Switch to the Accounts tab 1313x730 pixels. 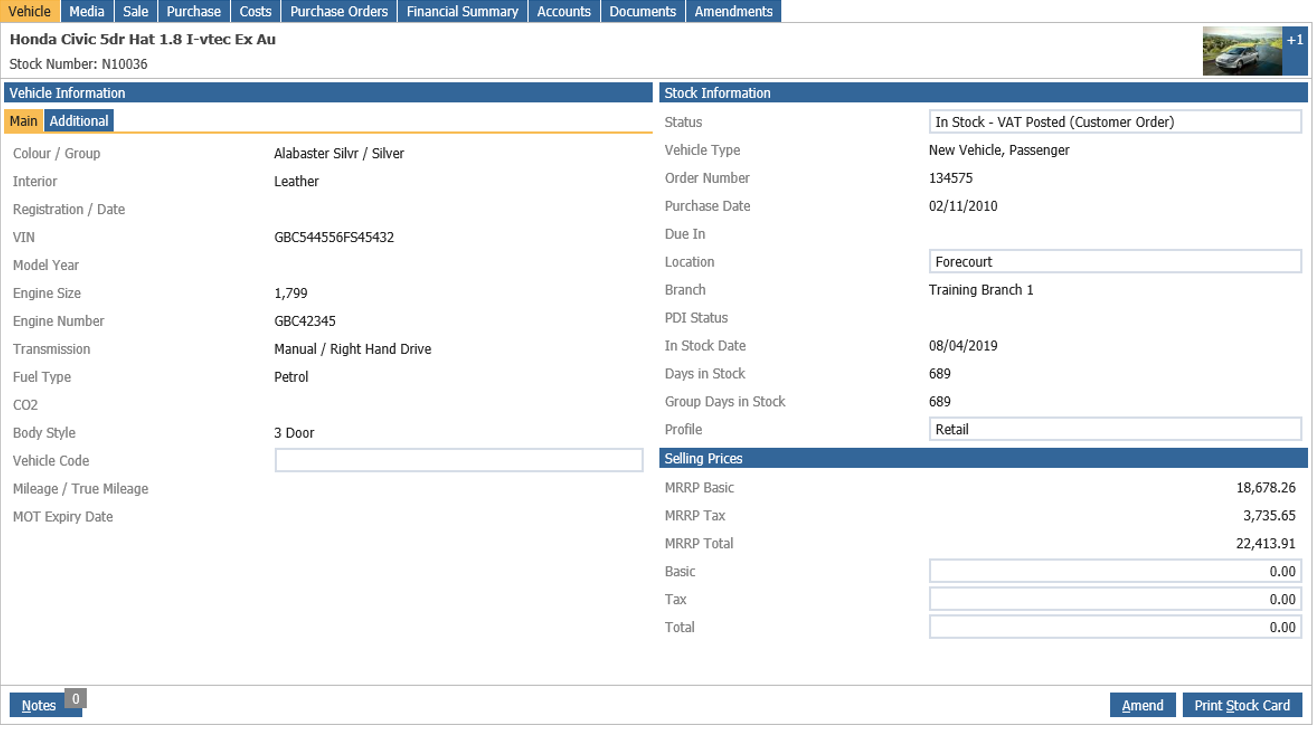pyautogui.click(x=564, y=11)
